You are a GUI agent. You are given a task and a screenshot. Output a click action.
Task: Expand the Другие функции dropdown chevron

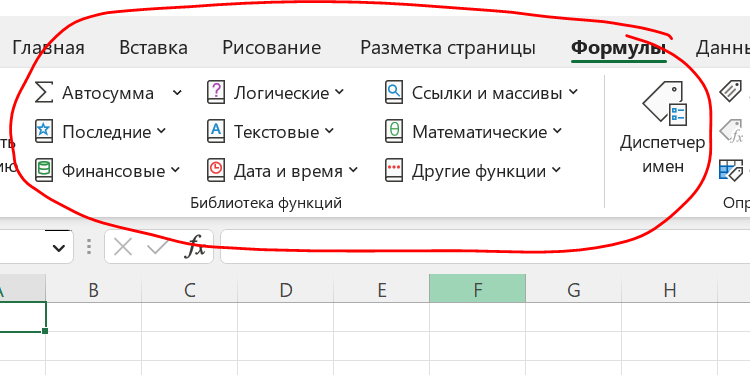click(x=556, y=170)
